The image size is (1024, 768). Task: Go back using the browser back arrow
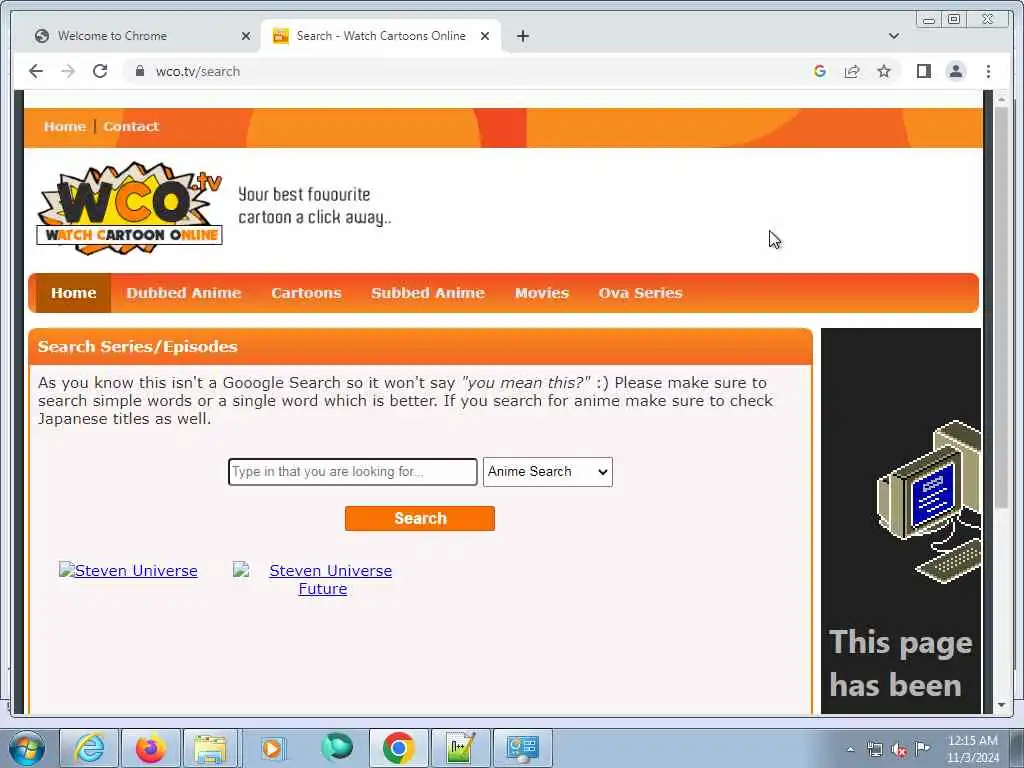(x=36, y=71)
